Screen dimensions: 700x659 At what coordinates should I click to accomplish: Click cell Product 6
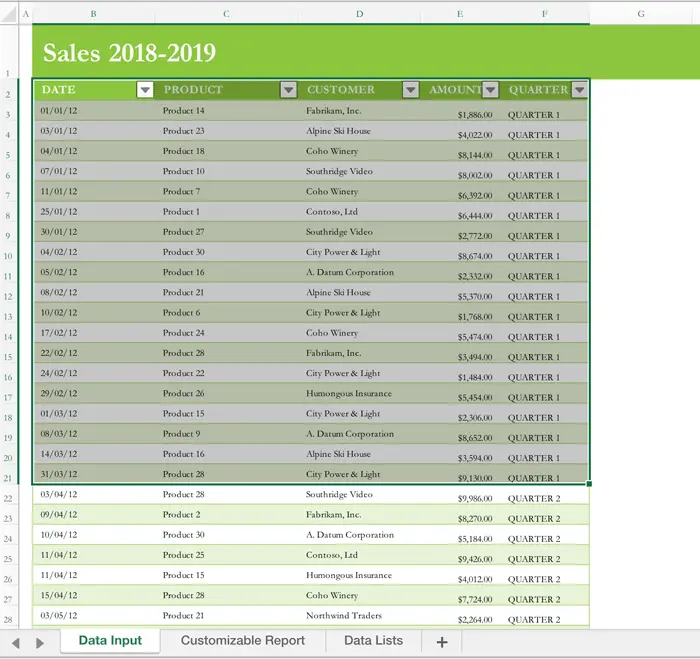click(x=181, y=313)
